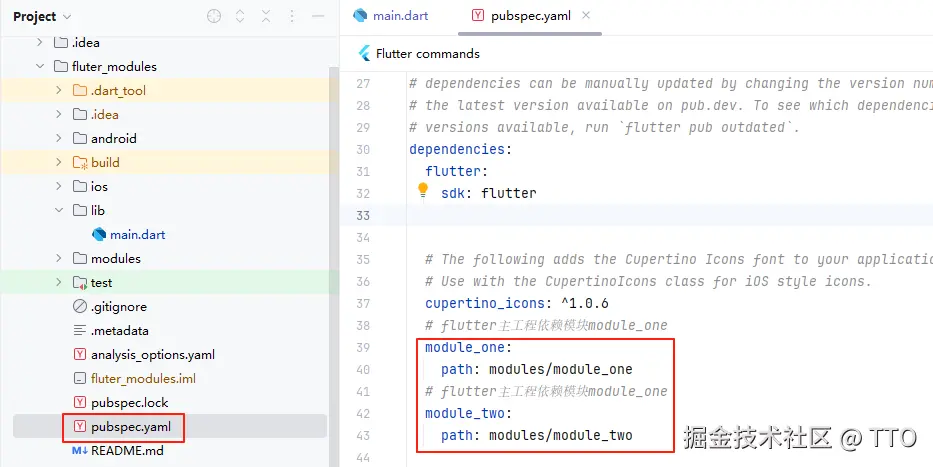
Task: Open main.dart in the lib folder
Action: click(x=137, y=234)
